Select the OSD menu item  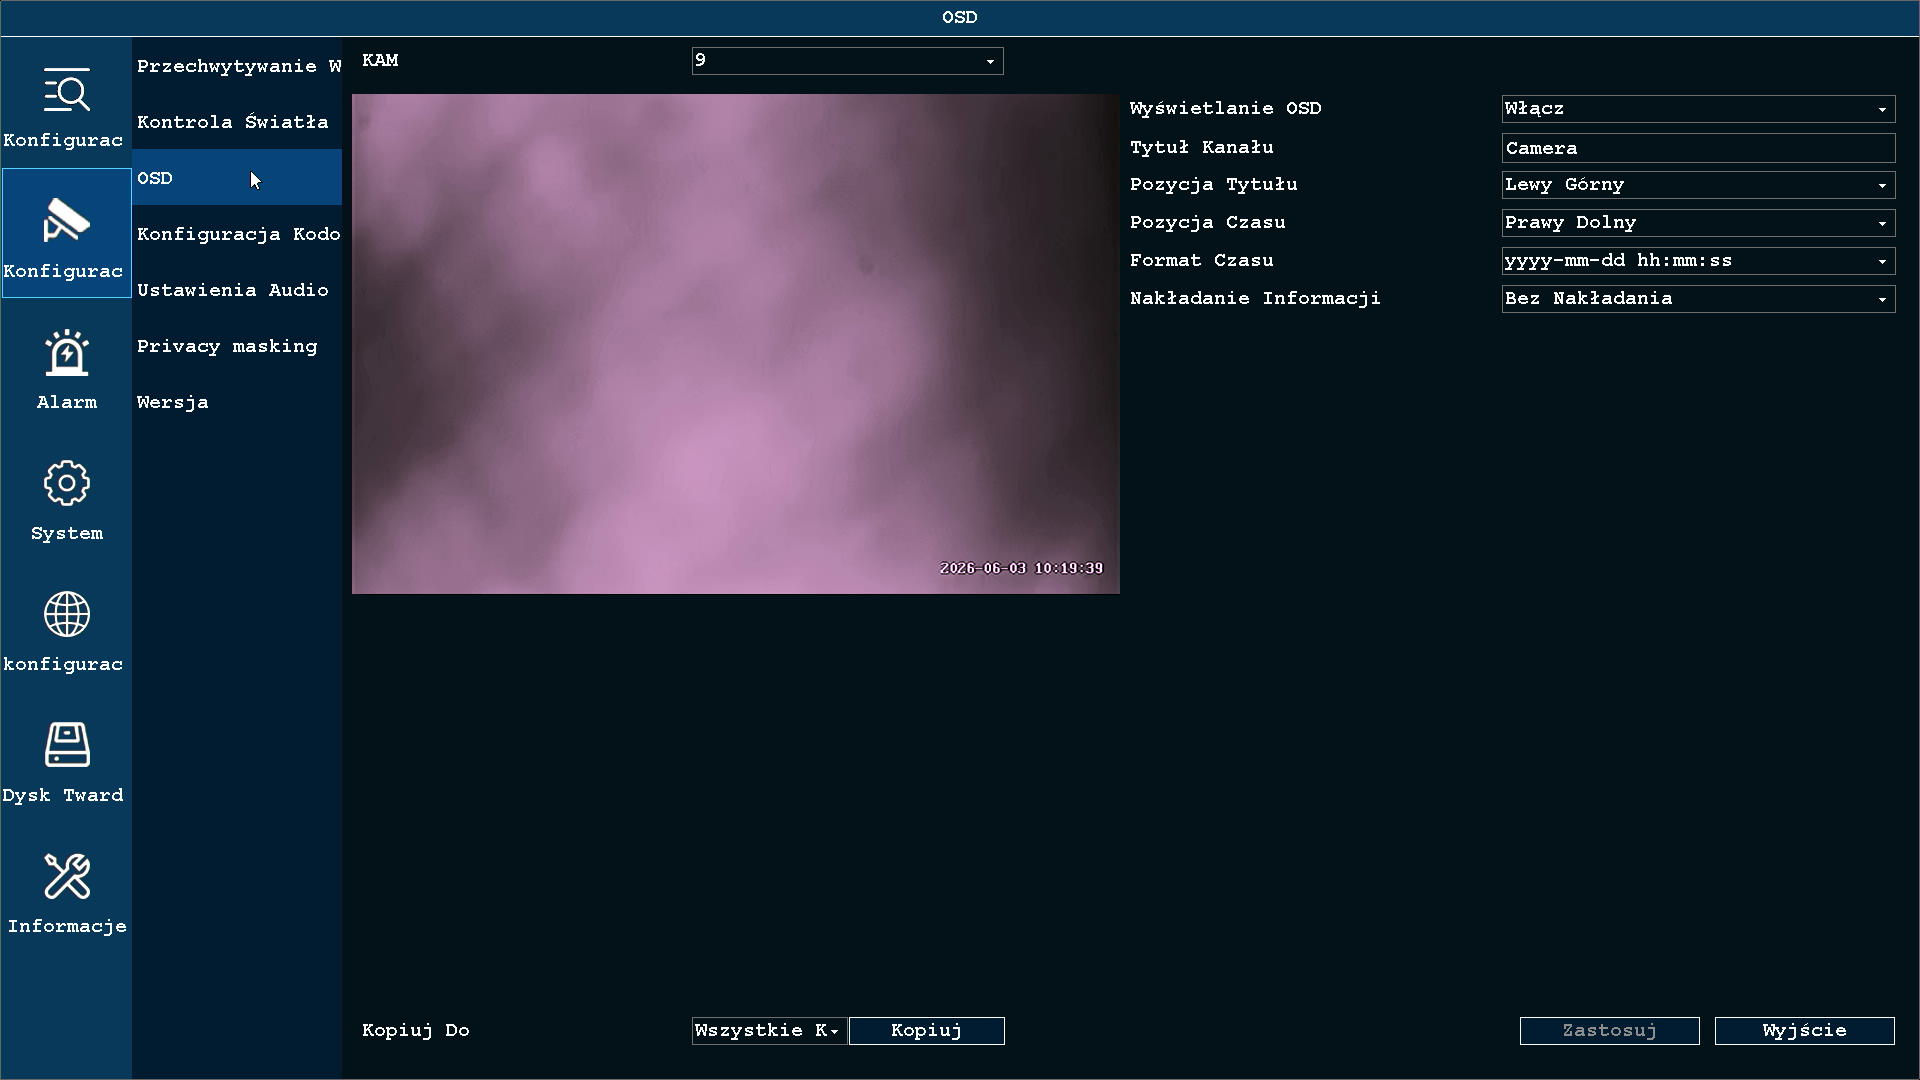point(237,178)
